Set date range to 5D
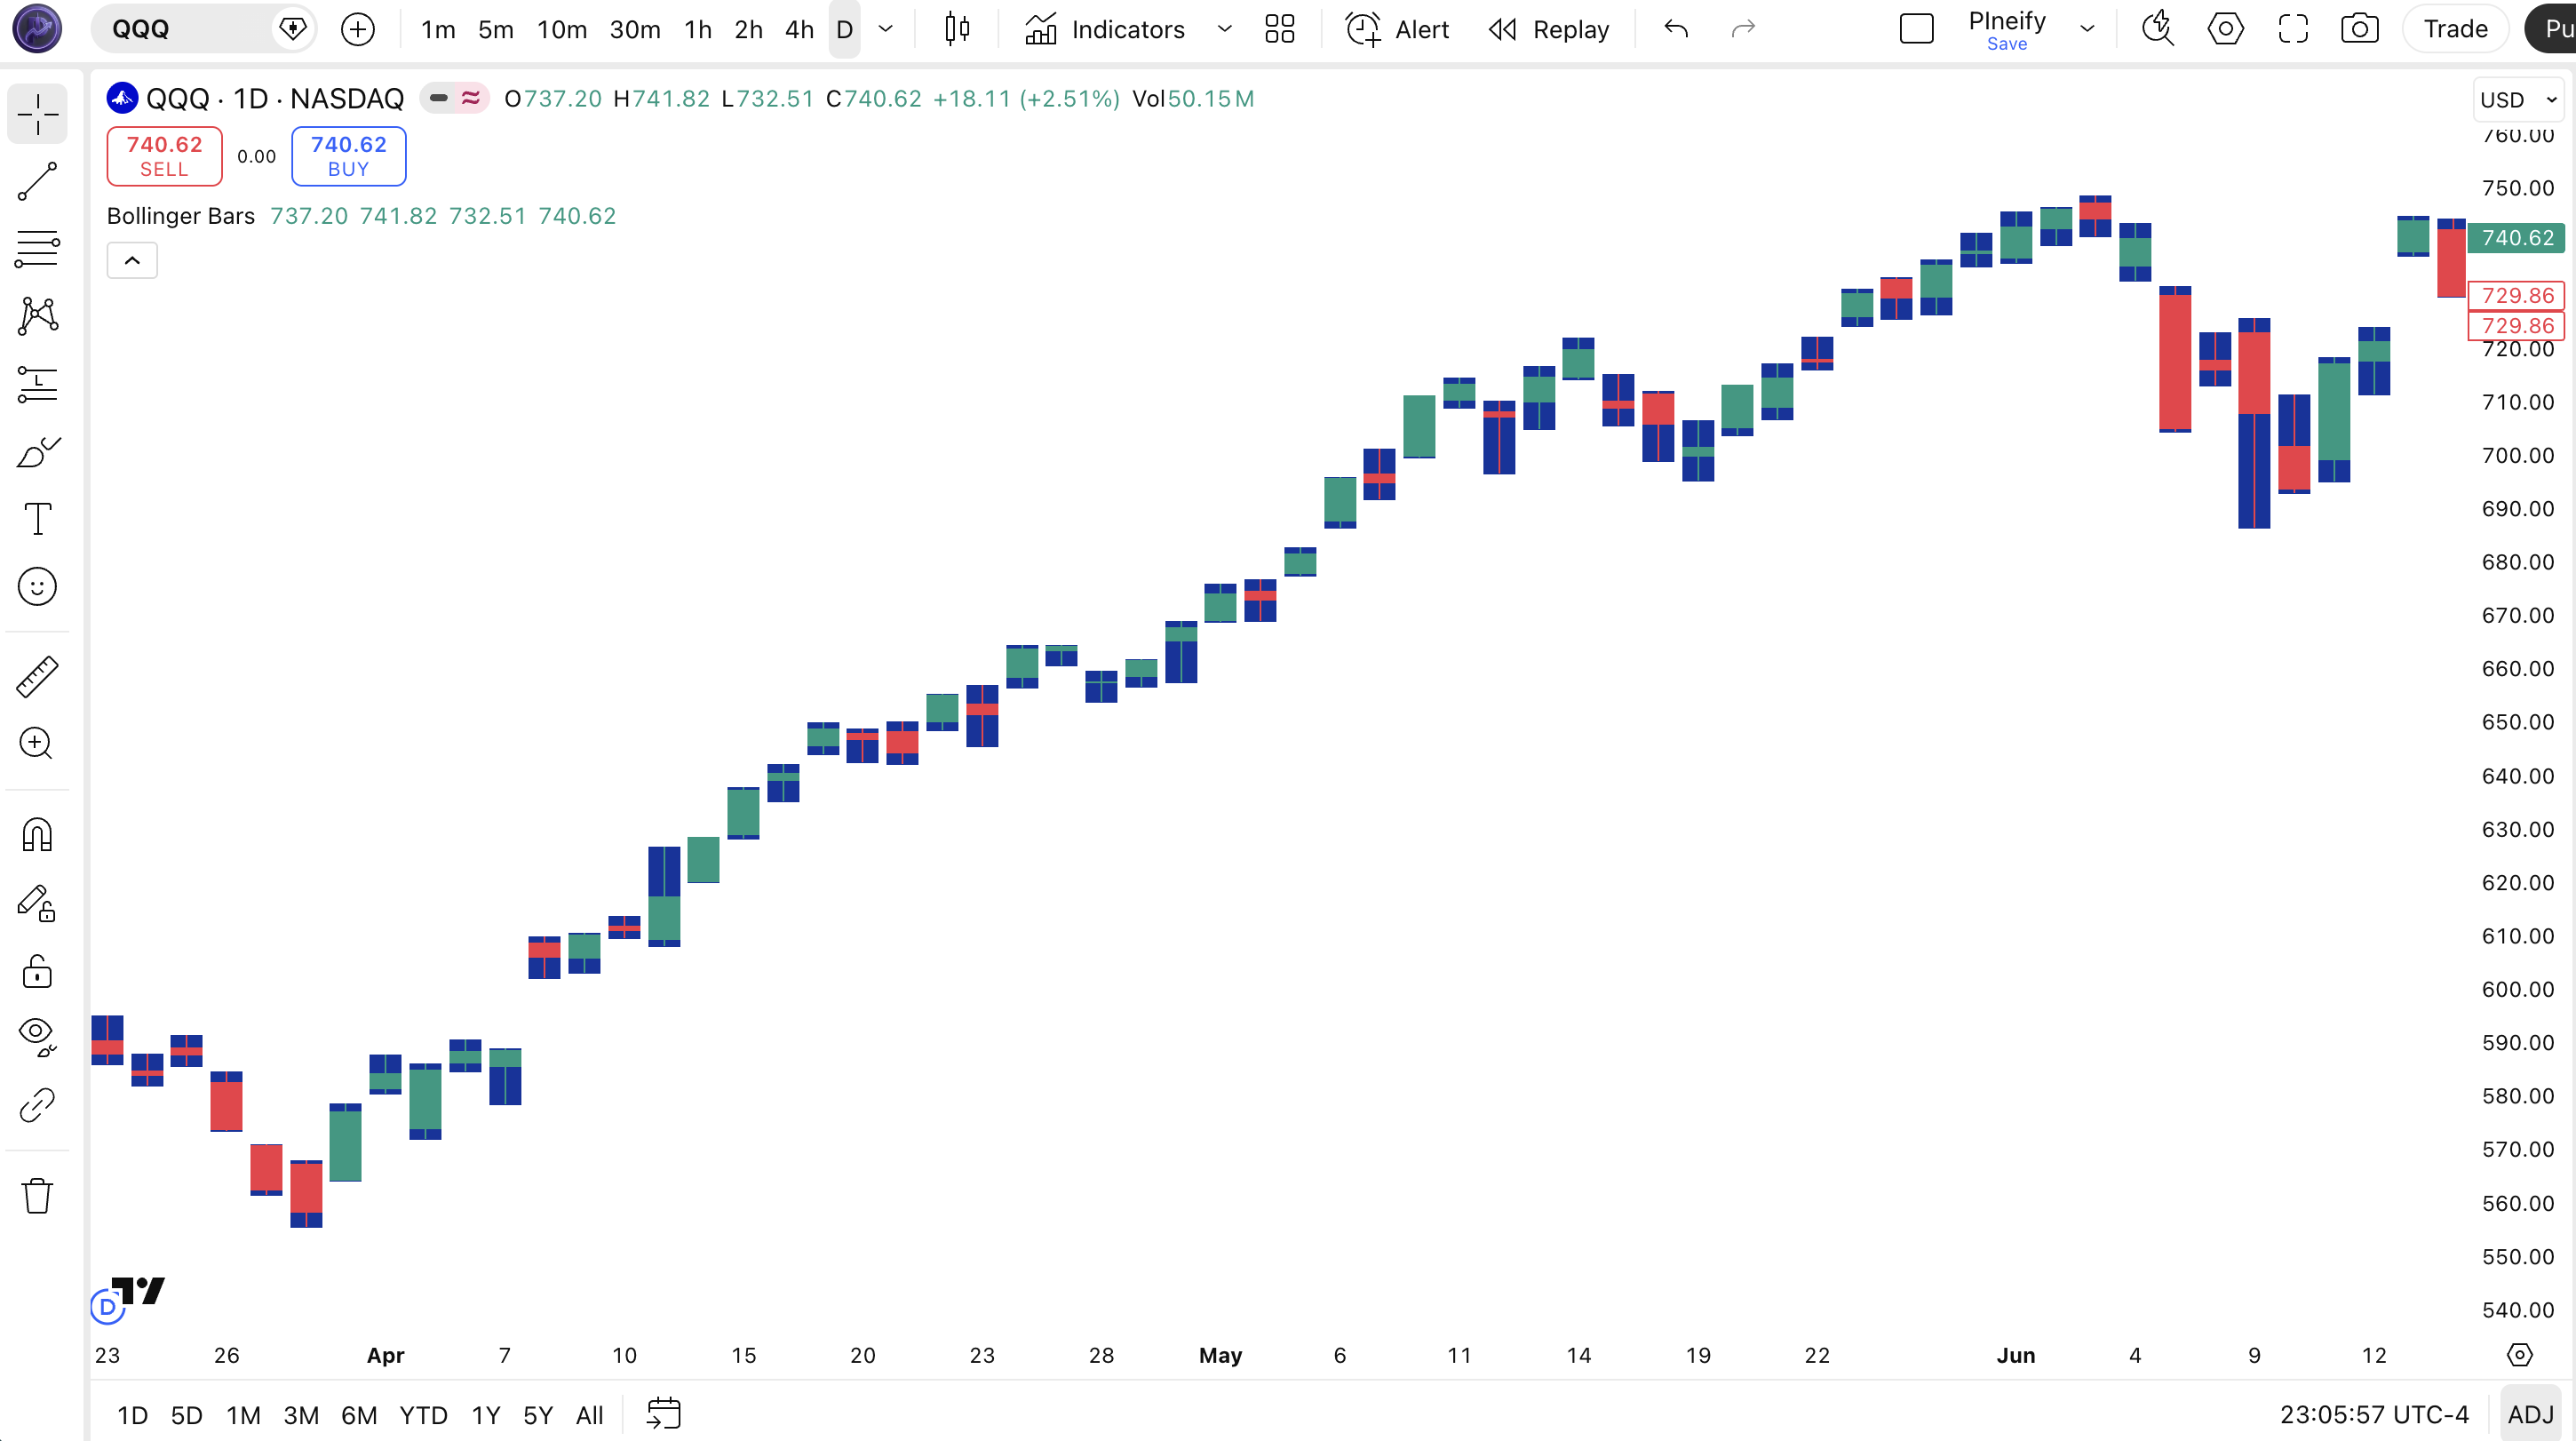The height and width of the screenshot is (1441, 2576). (186, 1415)
